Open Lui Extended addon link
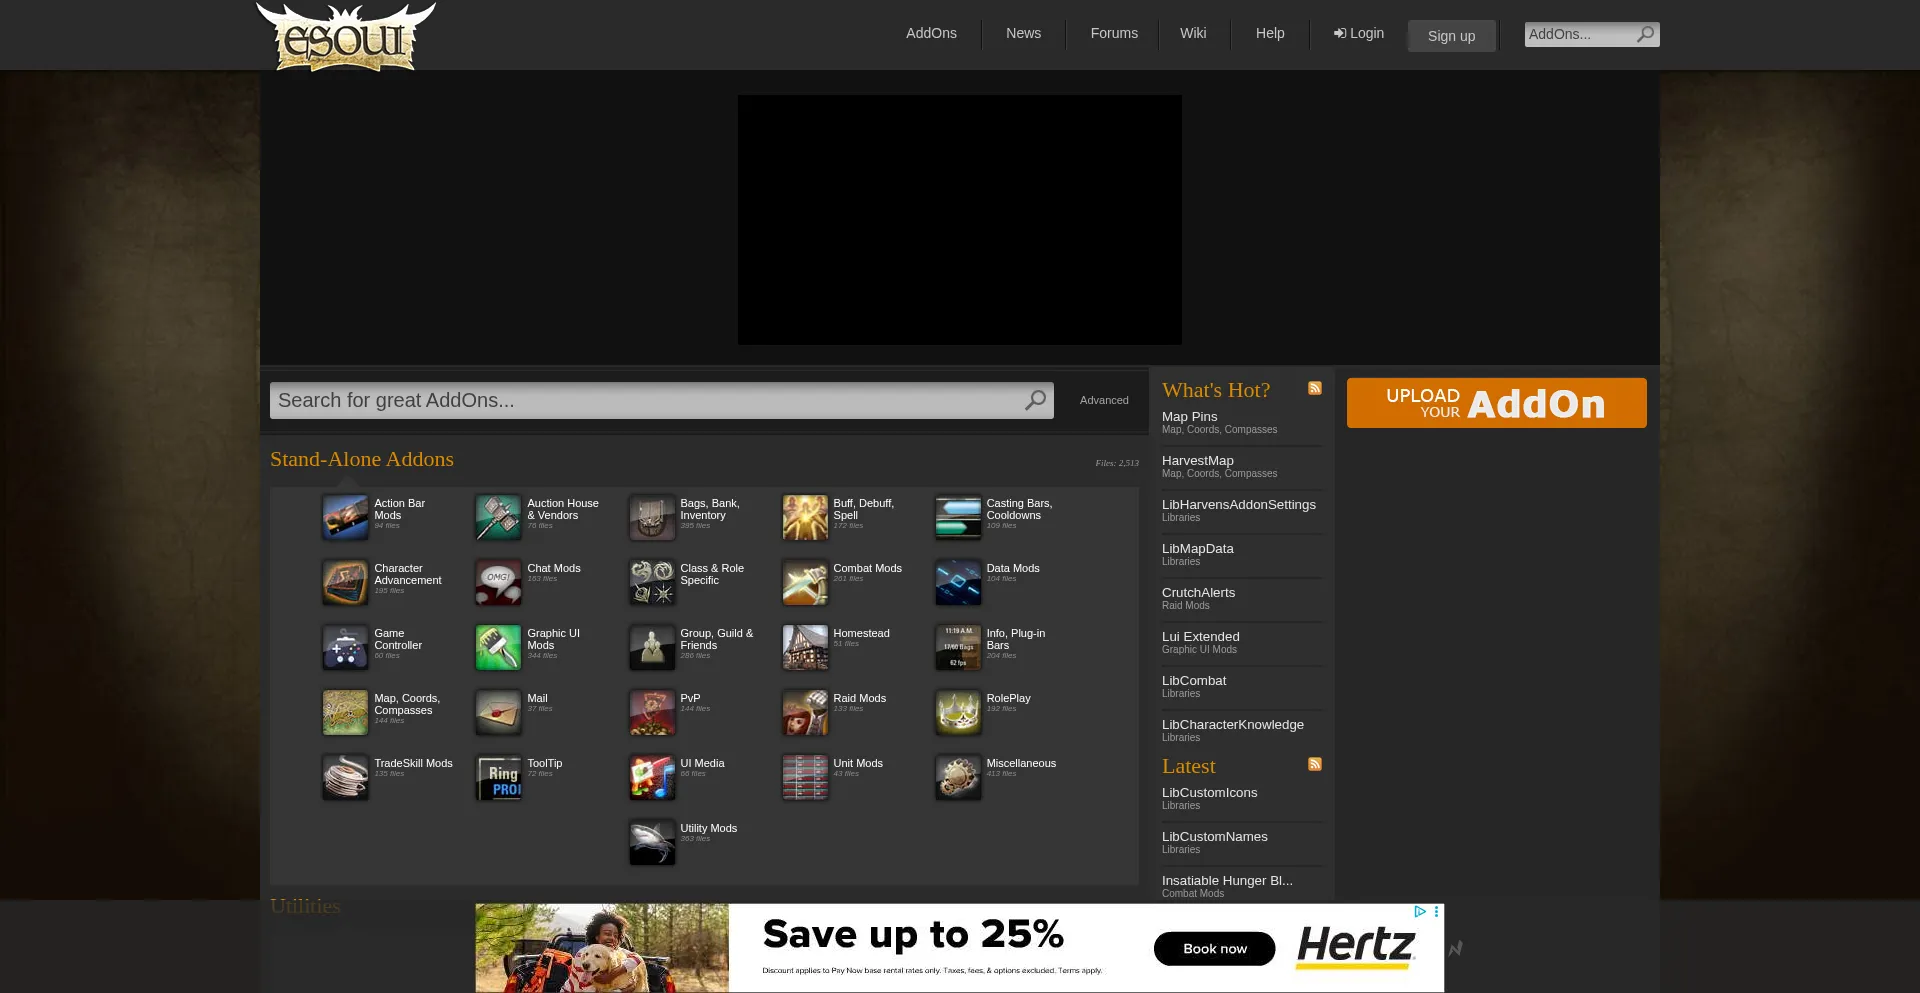The height and width of the screenshot is (993, 1920). (1201, 636)
